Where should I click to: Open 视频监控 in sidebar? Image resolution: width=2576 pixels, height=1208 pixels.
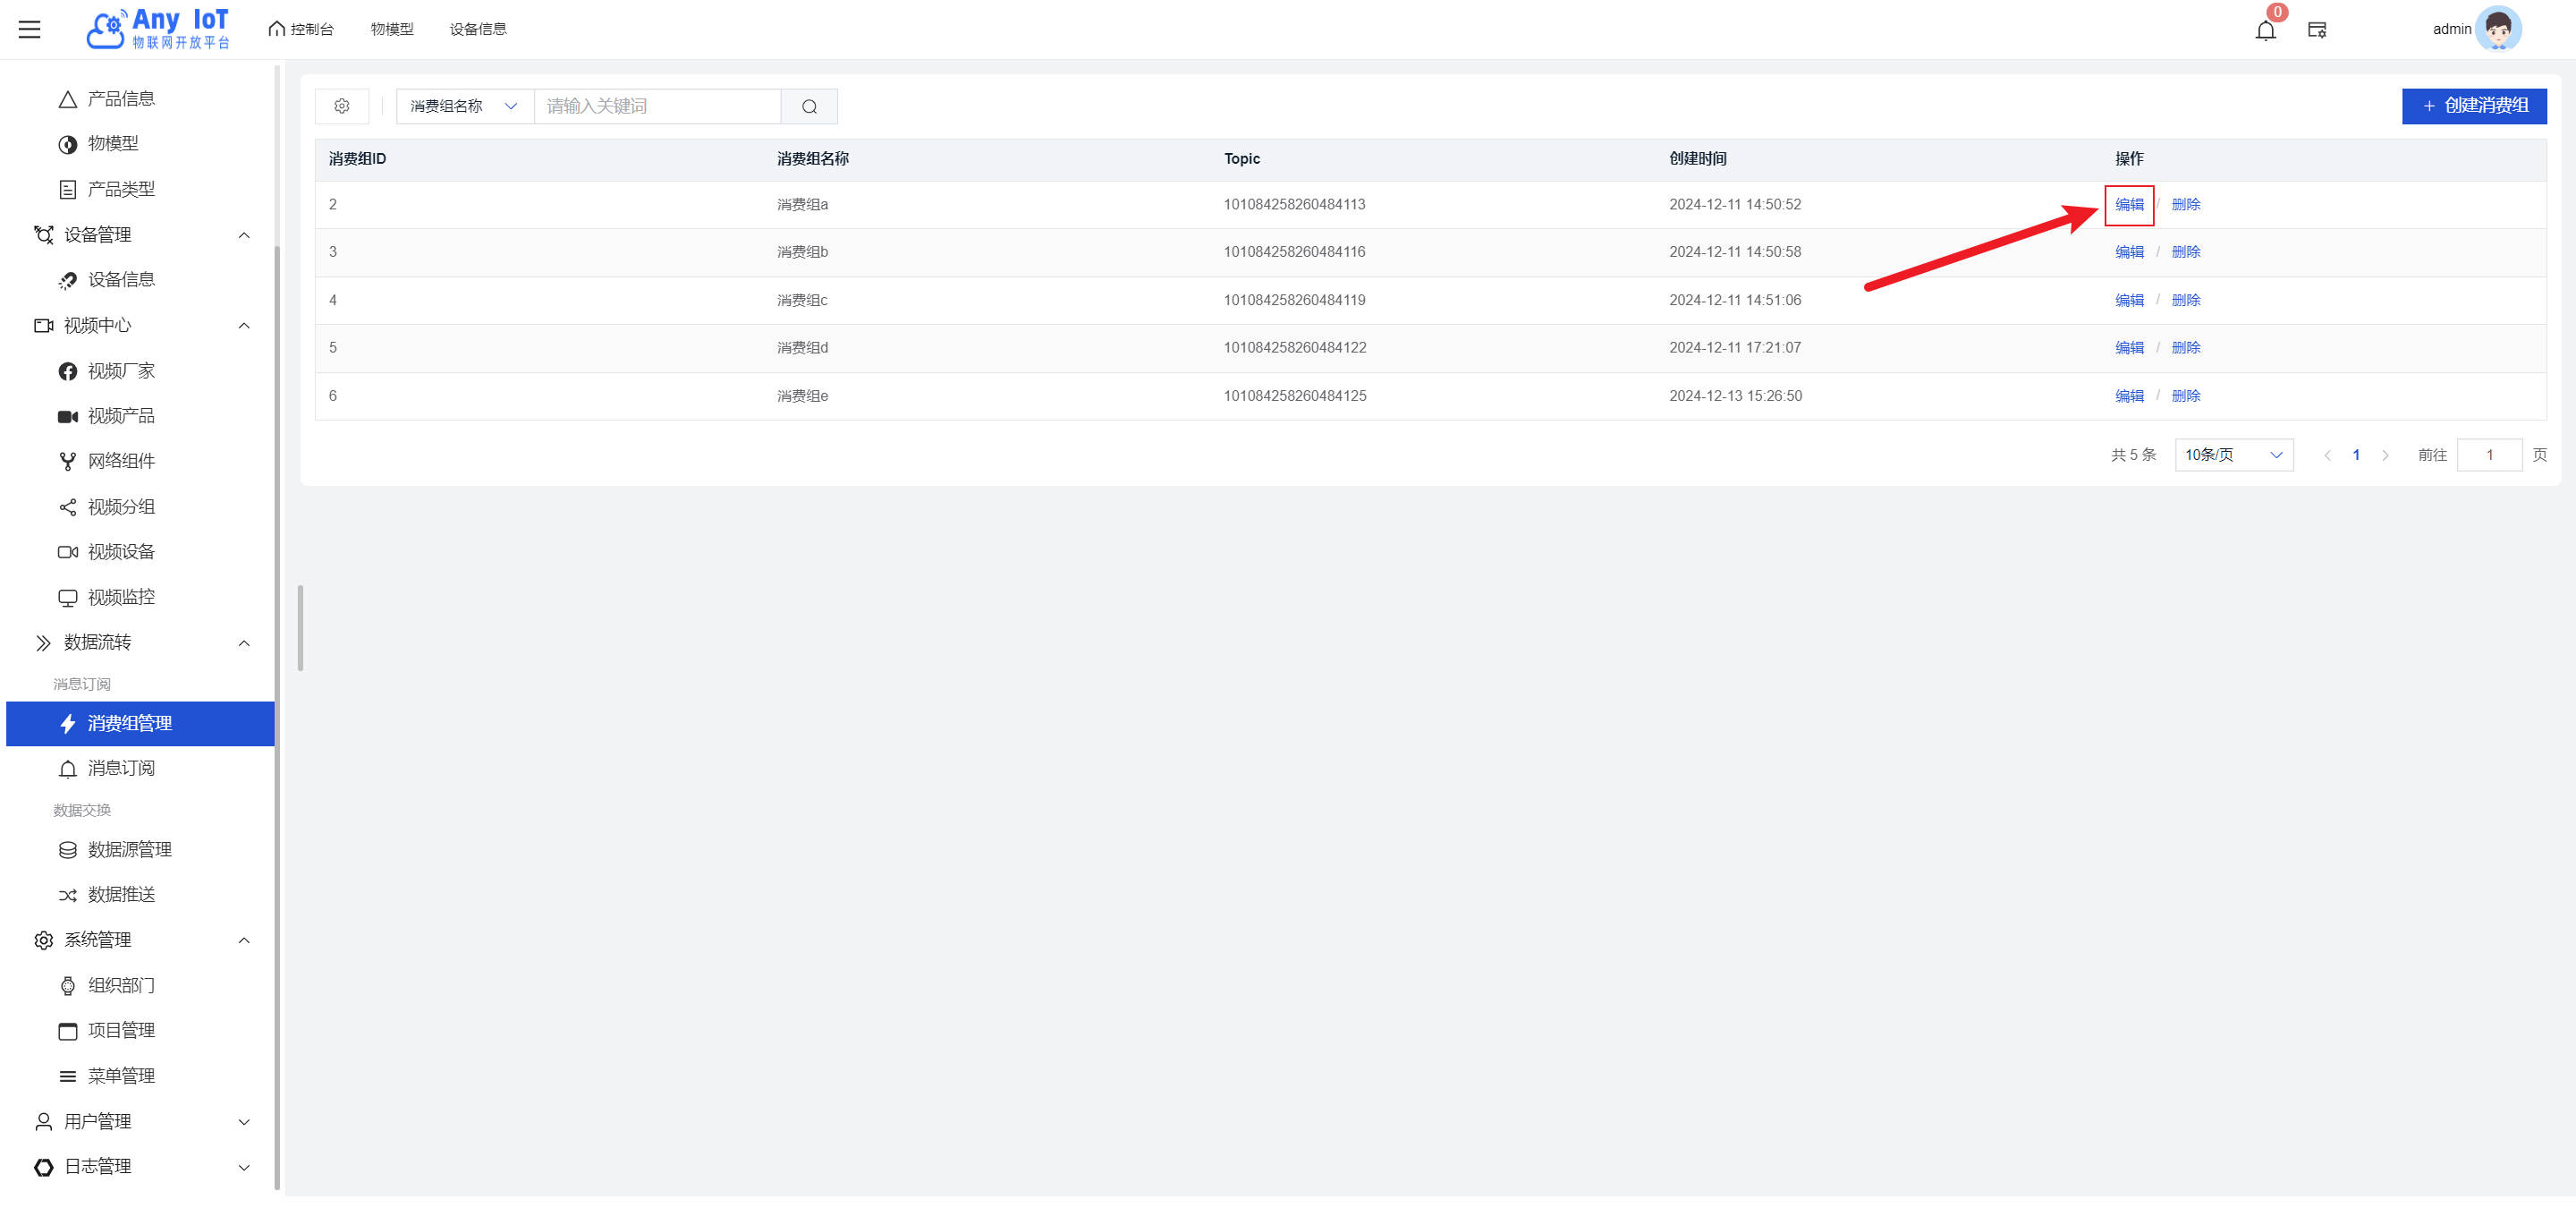pos(120,597)
